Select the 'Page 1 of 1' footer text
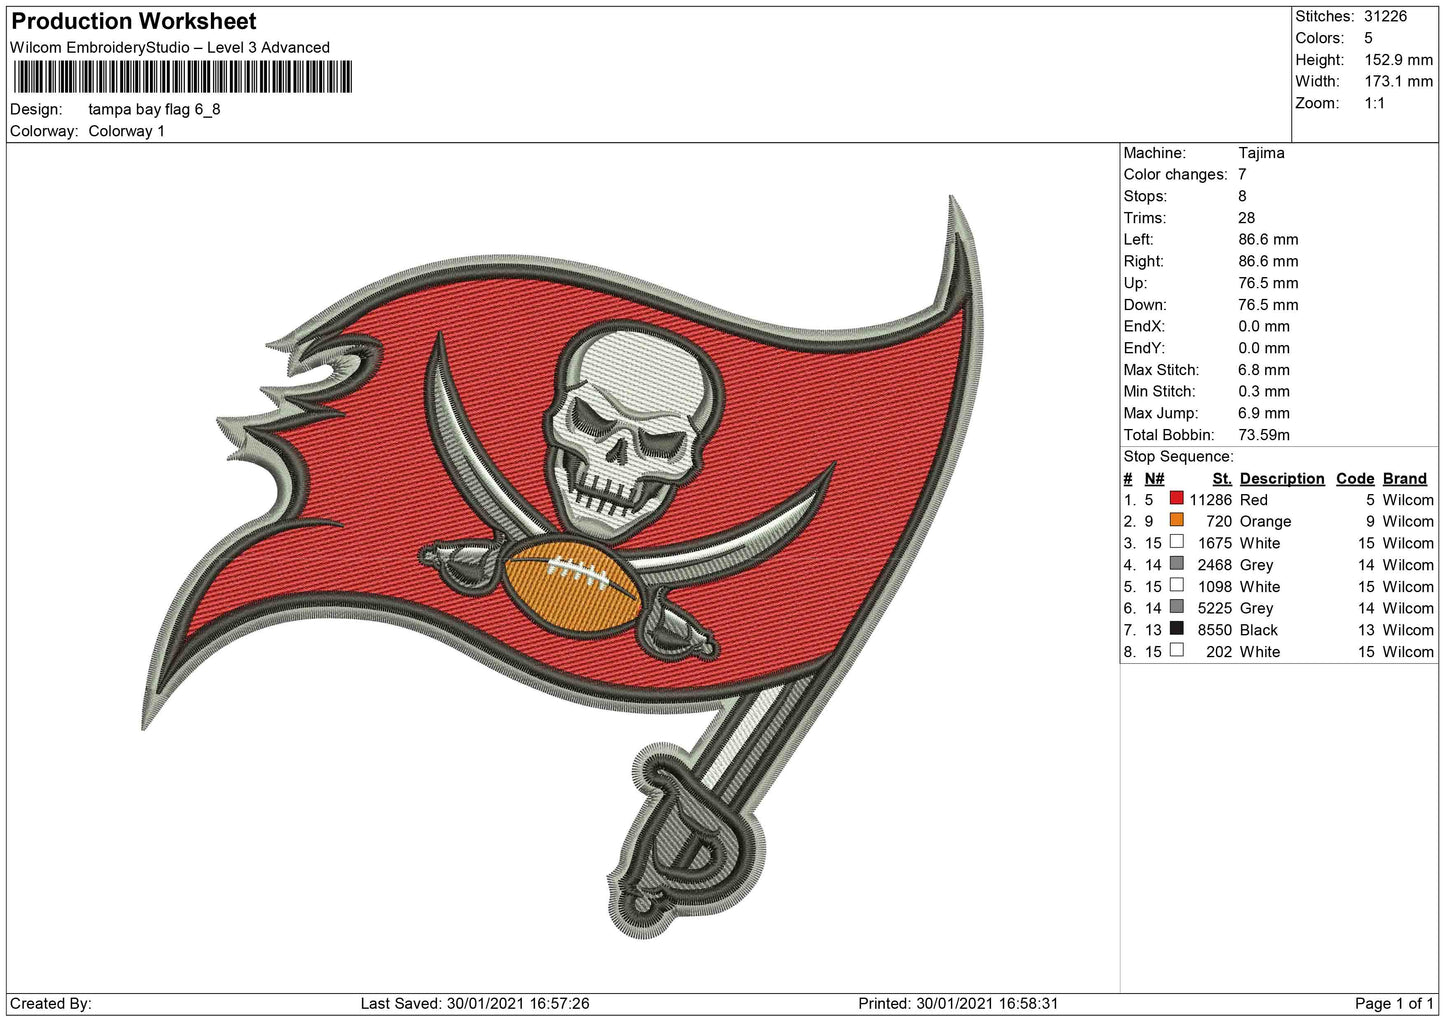 (1394, 1003)
